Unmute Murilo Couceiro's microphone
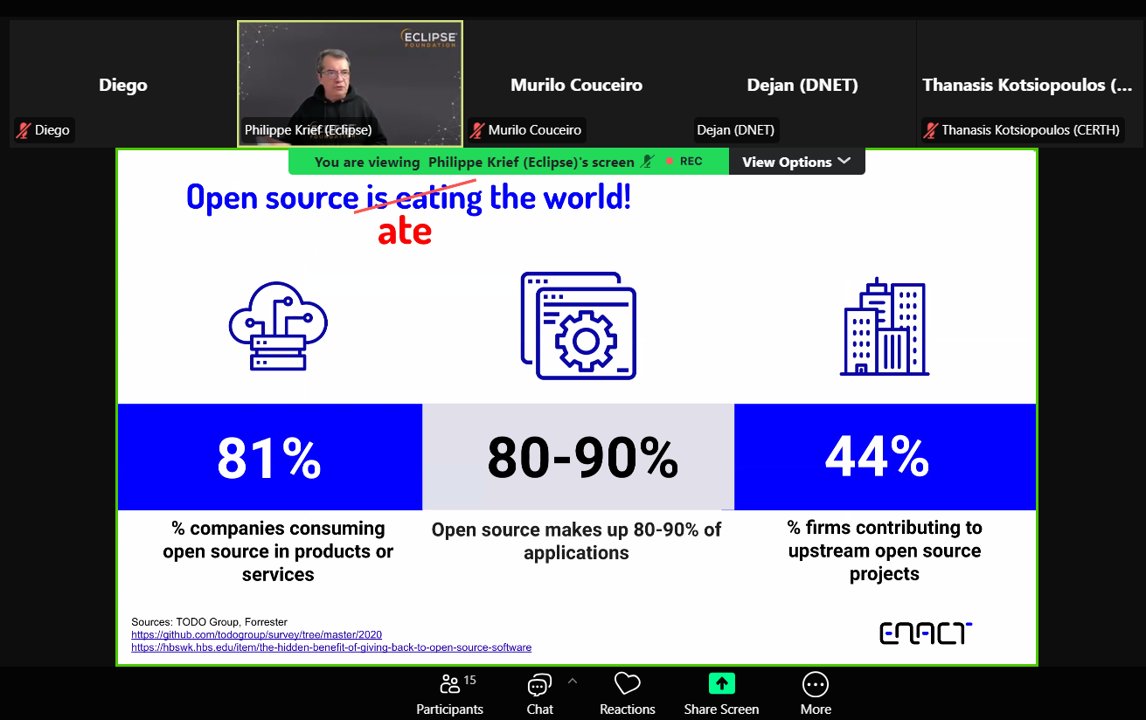The image size is (1146, 720). point(478,130)
